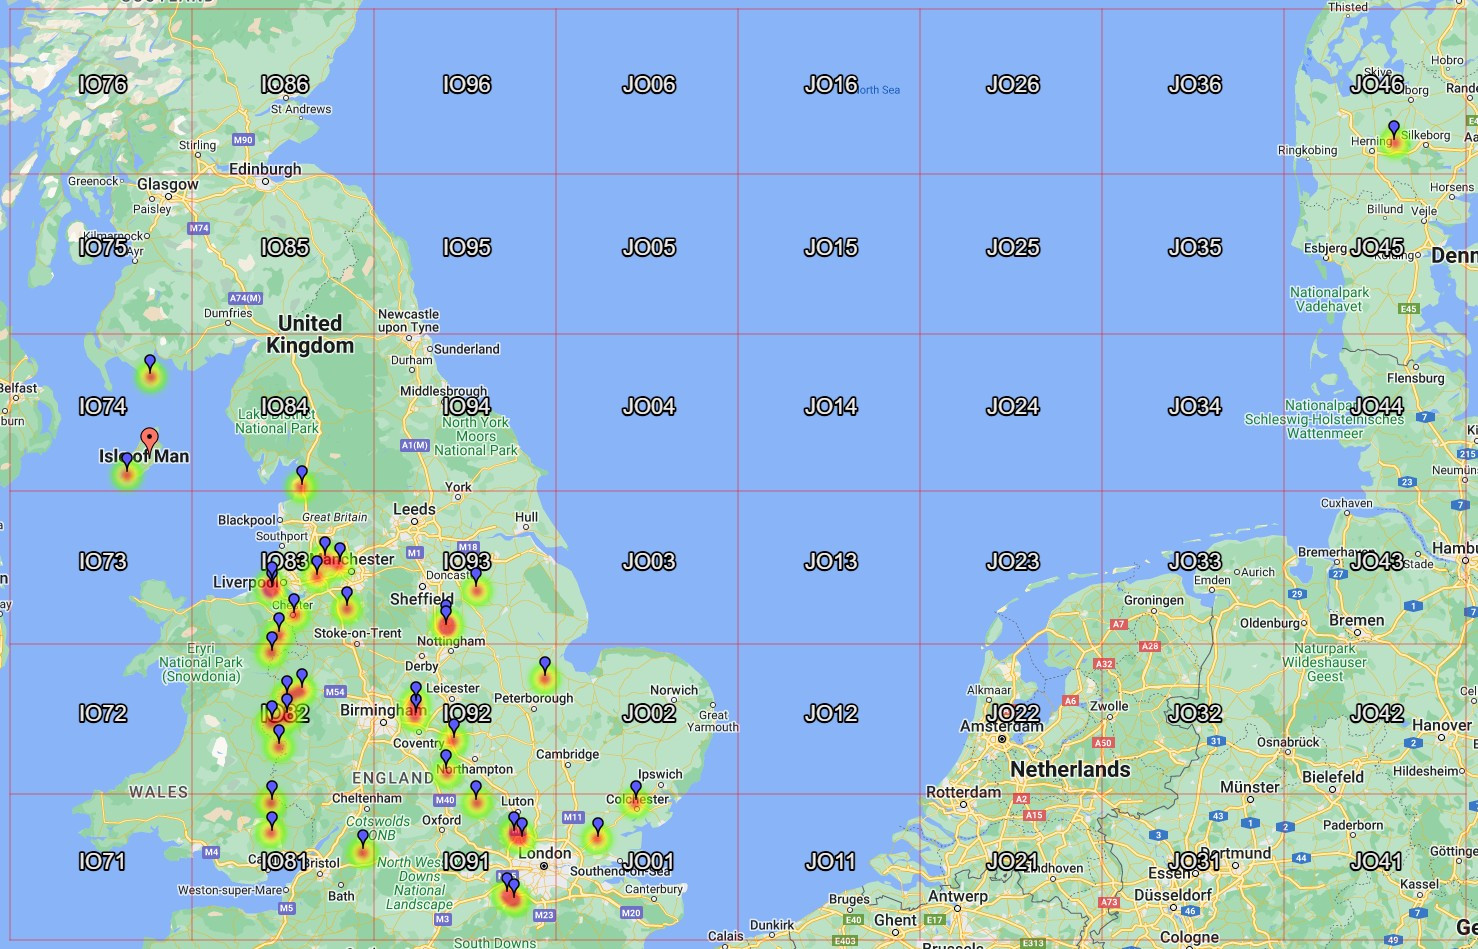Click the IO96 grid square label
Viewport: 1478px width, 949px height.
tap(467, 85)
